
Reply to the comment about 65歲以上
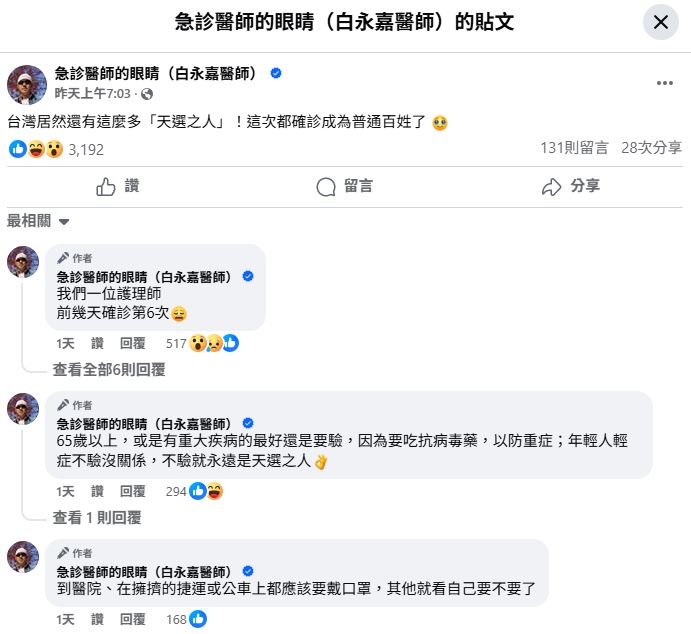(x=133, y=491)
